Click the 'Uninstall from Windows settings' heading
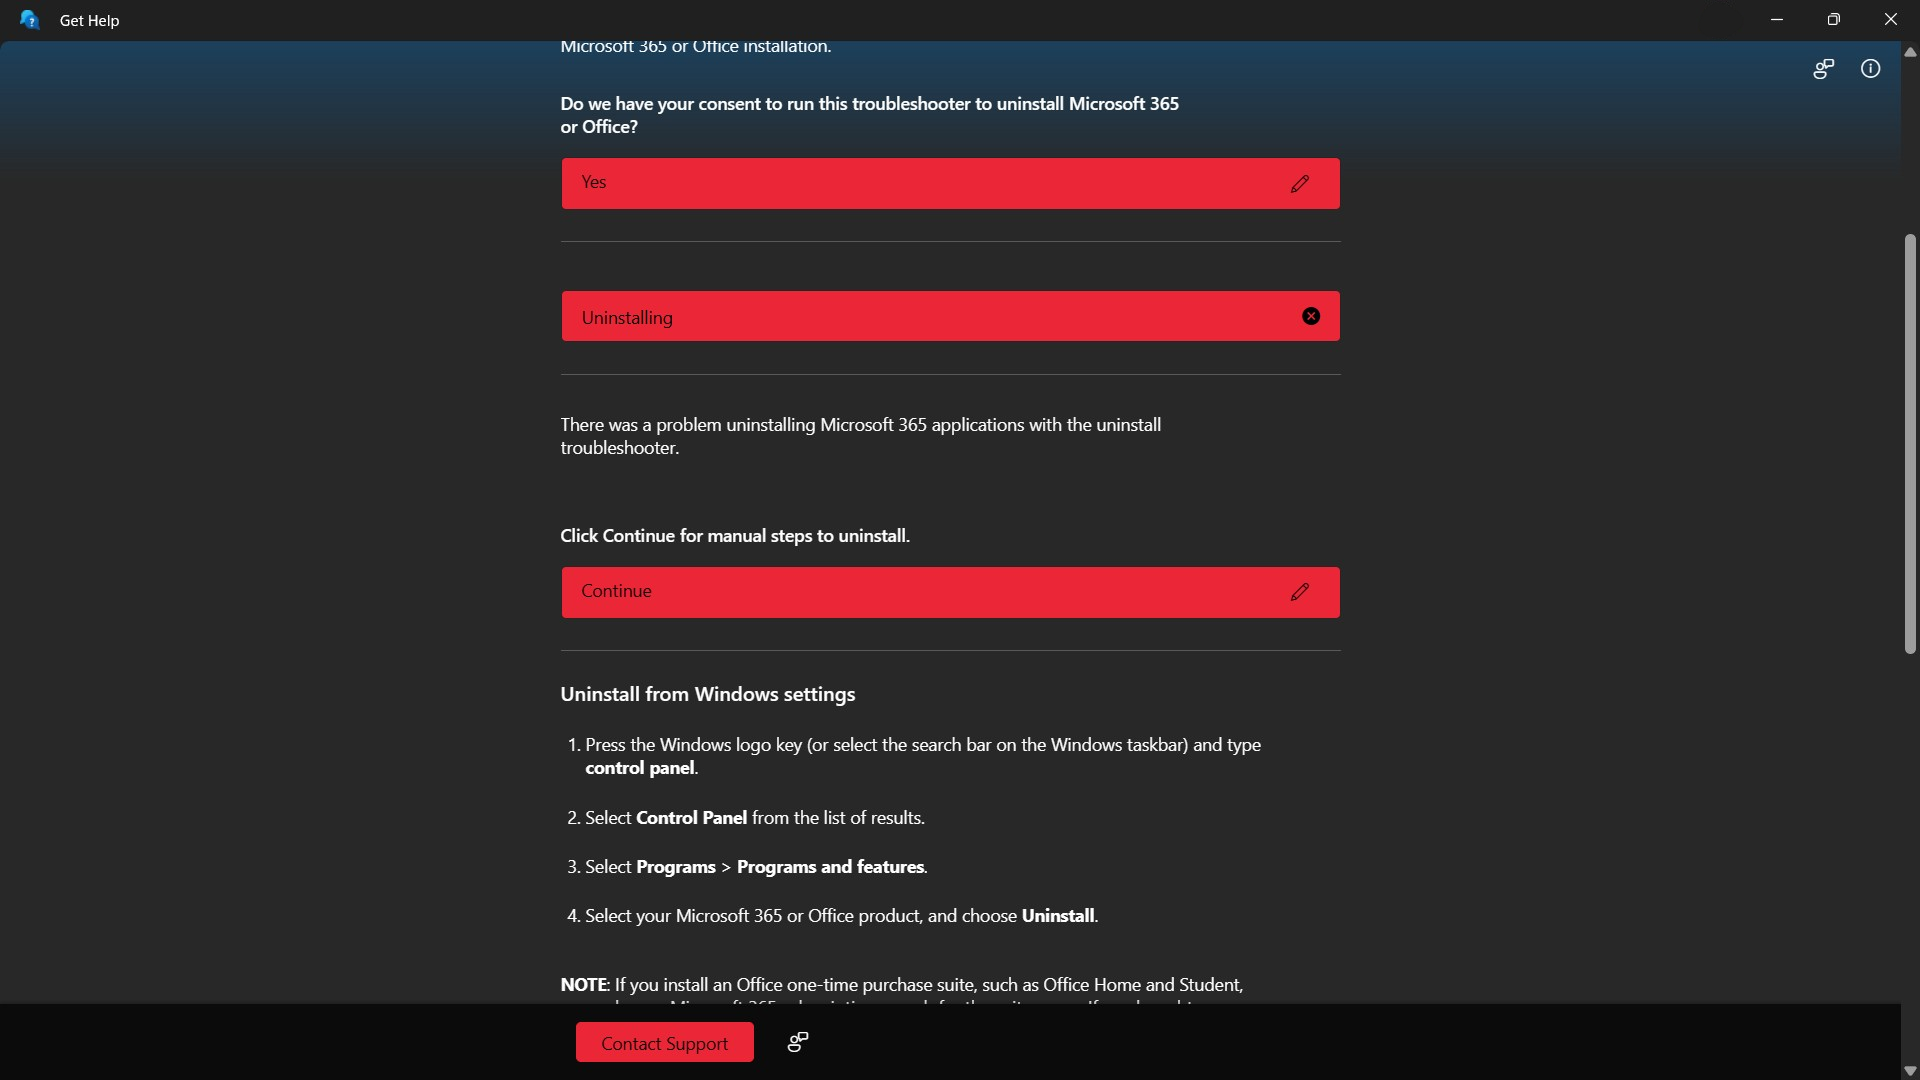 coord(708,694)
